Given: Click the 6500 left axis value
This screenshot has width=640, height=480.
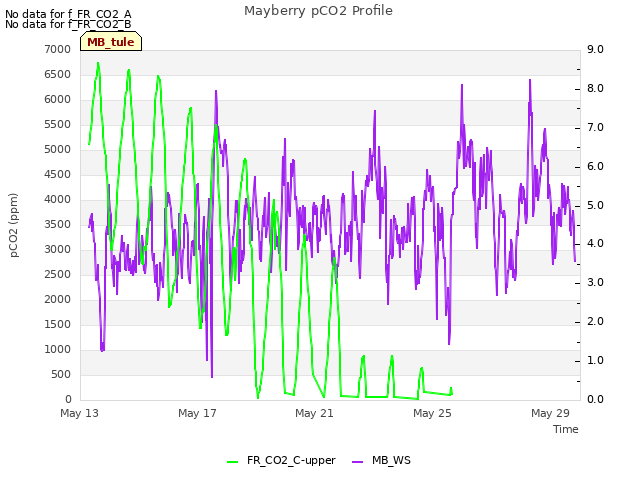Looking at the screenshot, I should click(x=58, y=75).
